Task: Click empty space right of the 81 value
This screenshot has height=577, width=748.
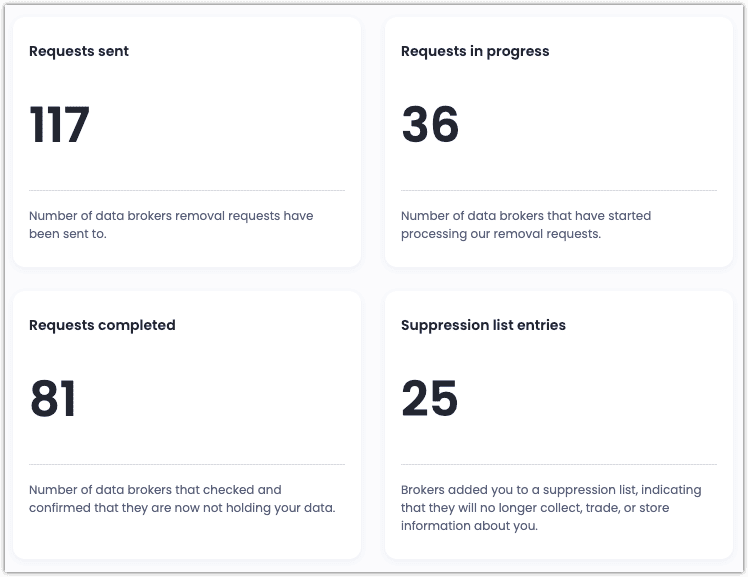Action: coord(230,400)
